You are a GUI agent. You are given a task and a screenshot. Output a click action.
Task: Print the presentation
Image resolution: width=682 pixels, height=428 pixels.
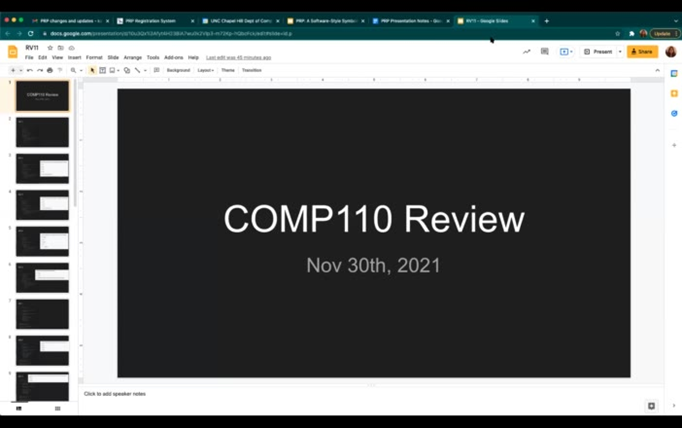coord(50,70)
